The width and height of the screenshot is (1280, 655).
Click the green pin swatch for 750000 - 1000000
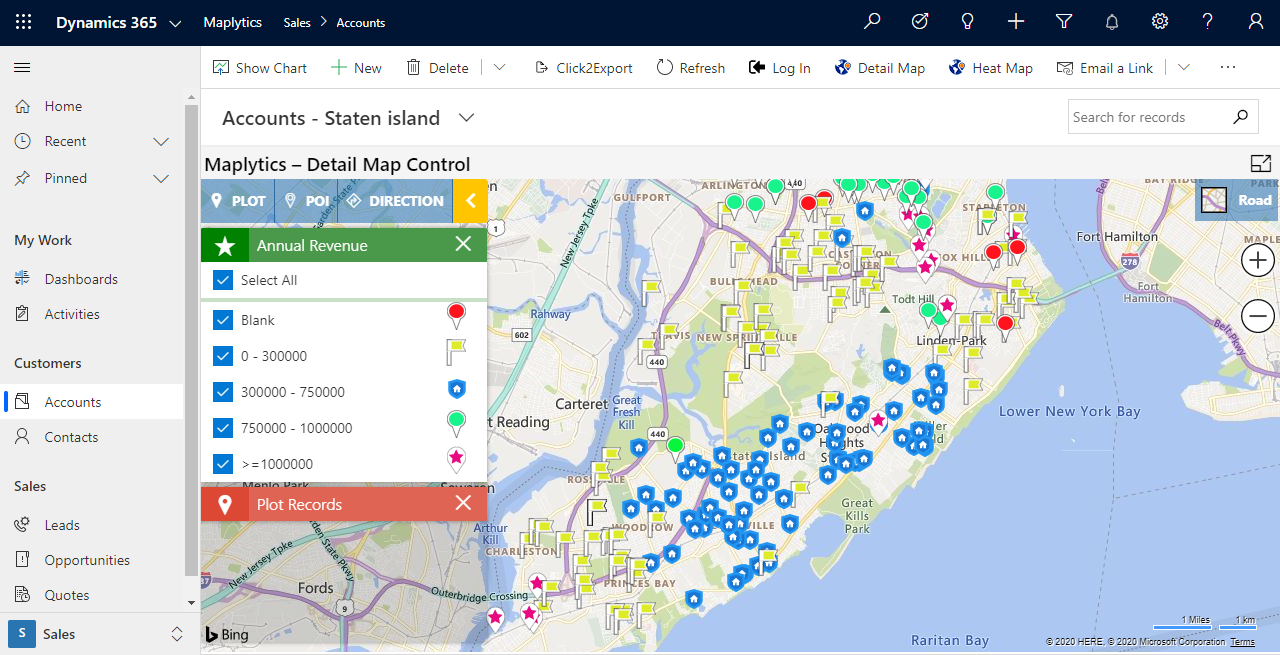point(456,424)
